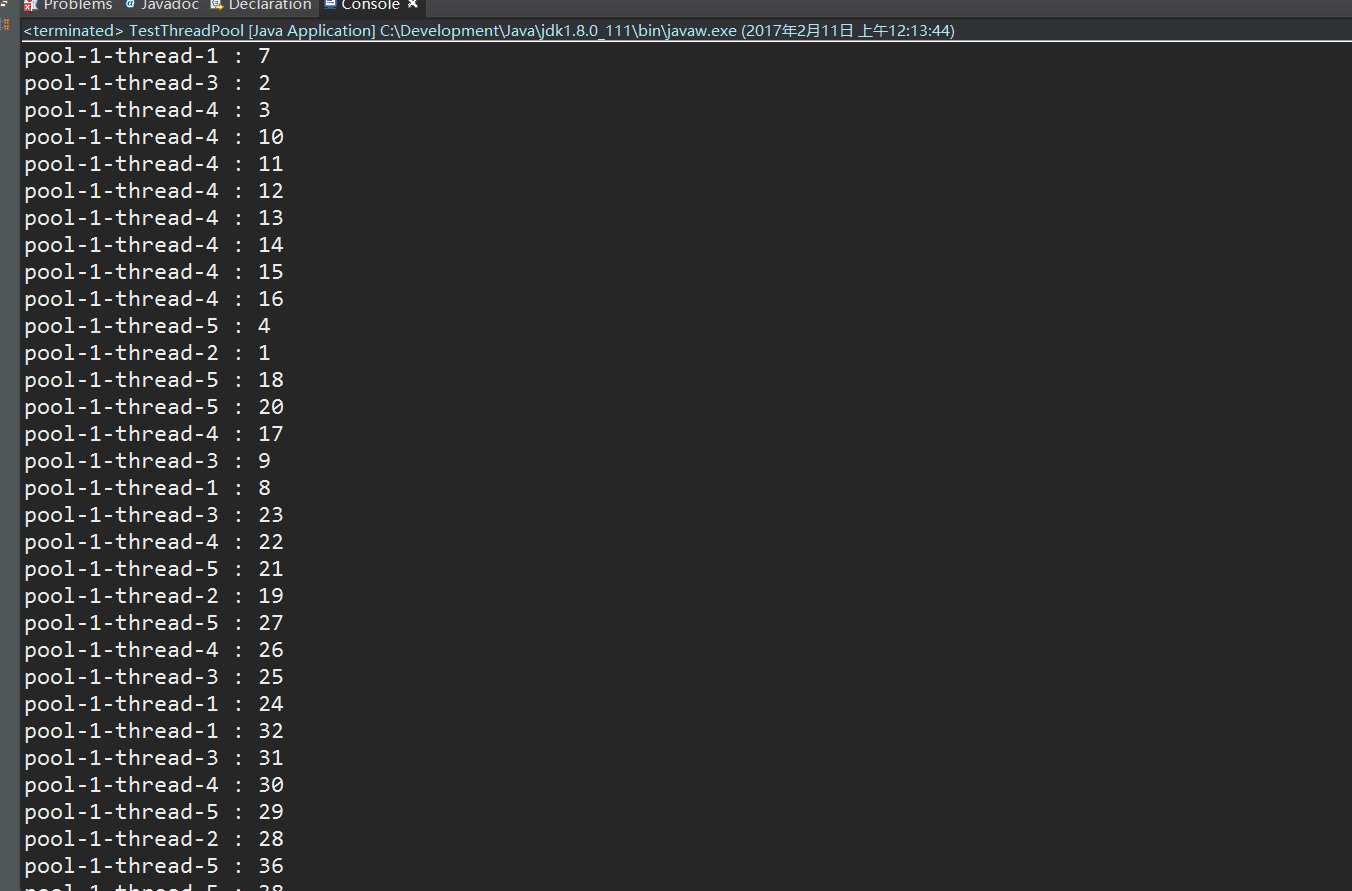Click the line 'pool-1-thread-4 : 3'
The width and height of the screenshot is (1352, 891).
[147, 110]
